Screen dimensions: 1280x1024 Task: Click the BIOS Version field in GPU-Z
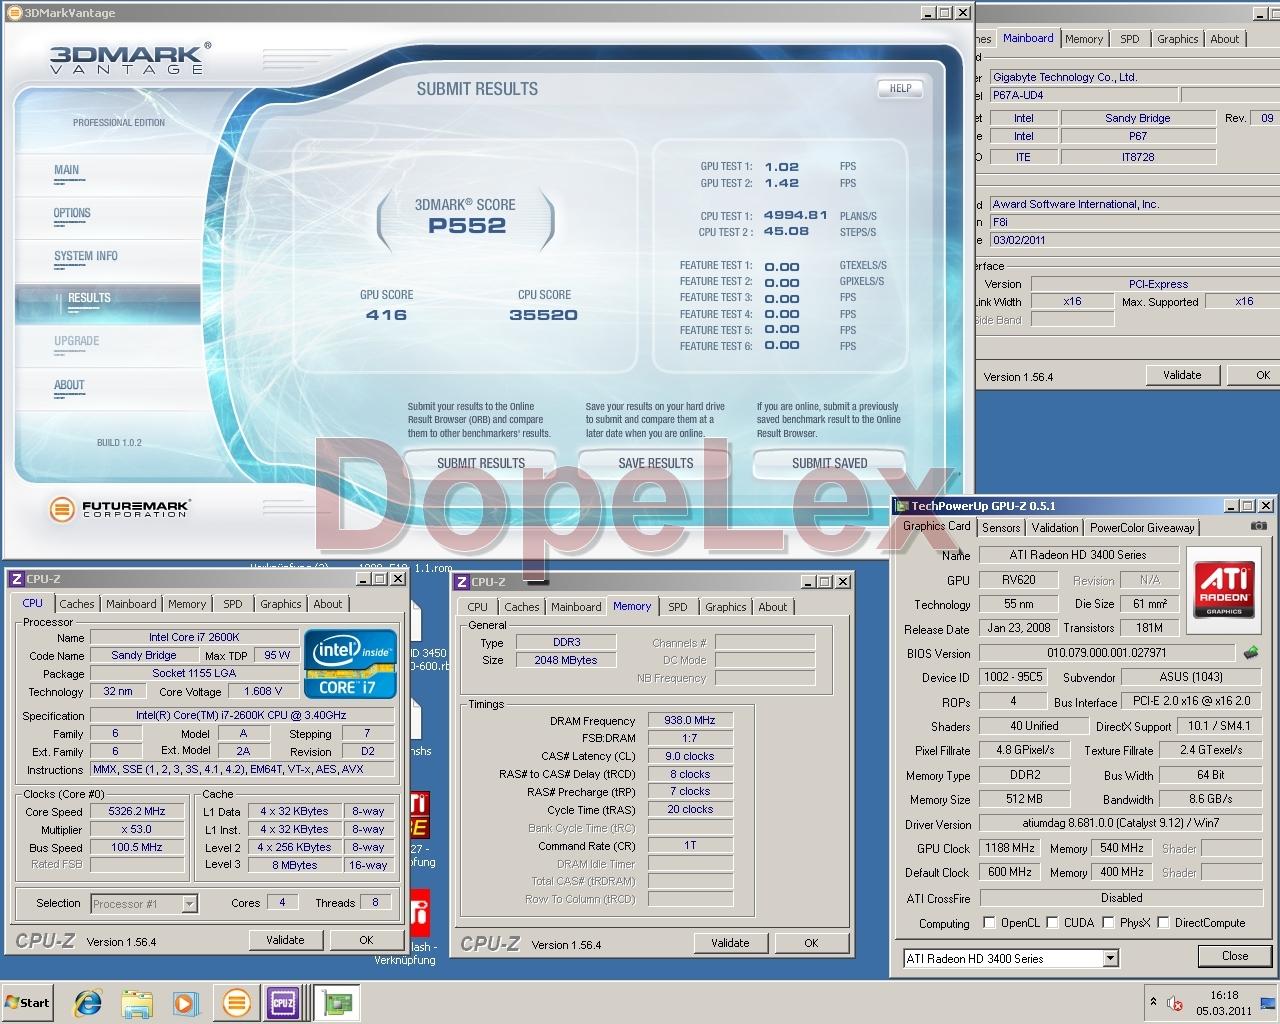pos(1107,653)
